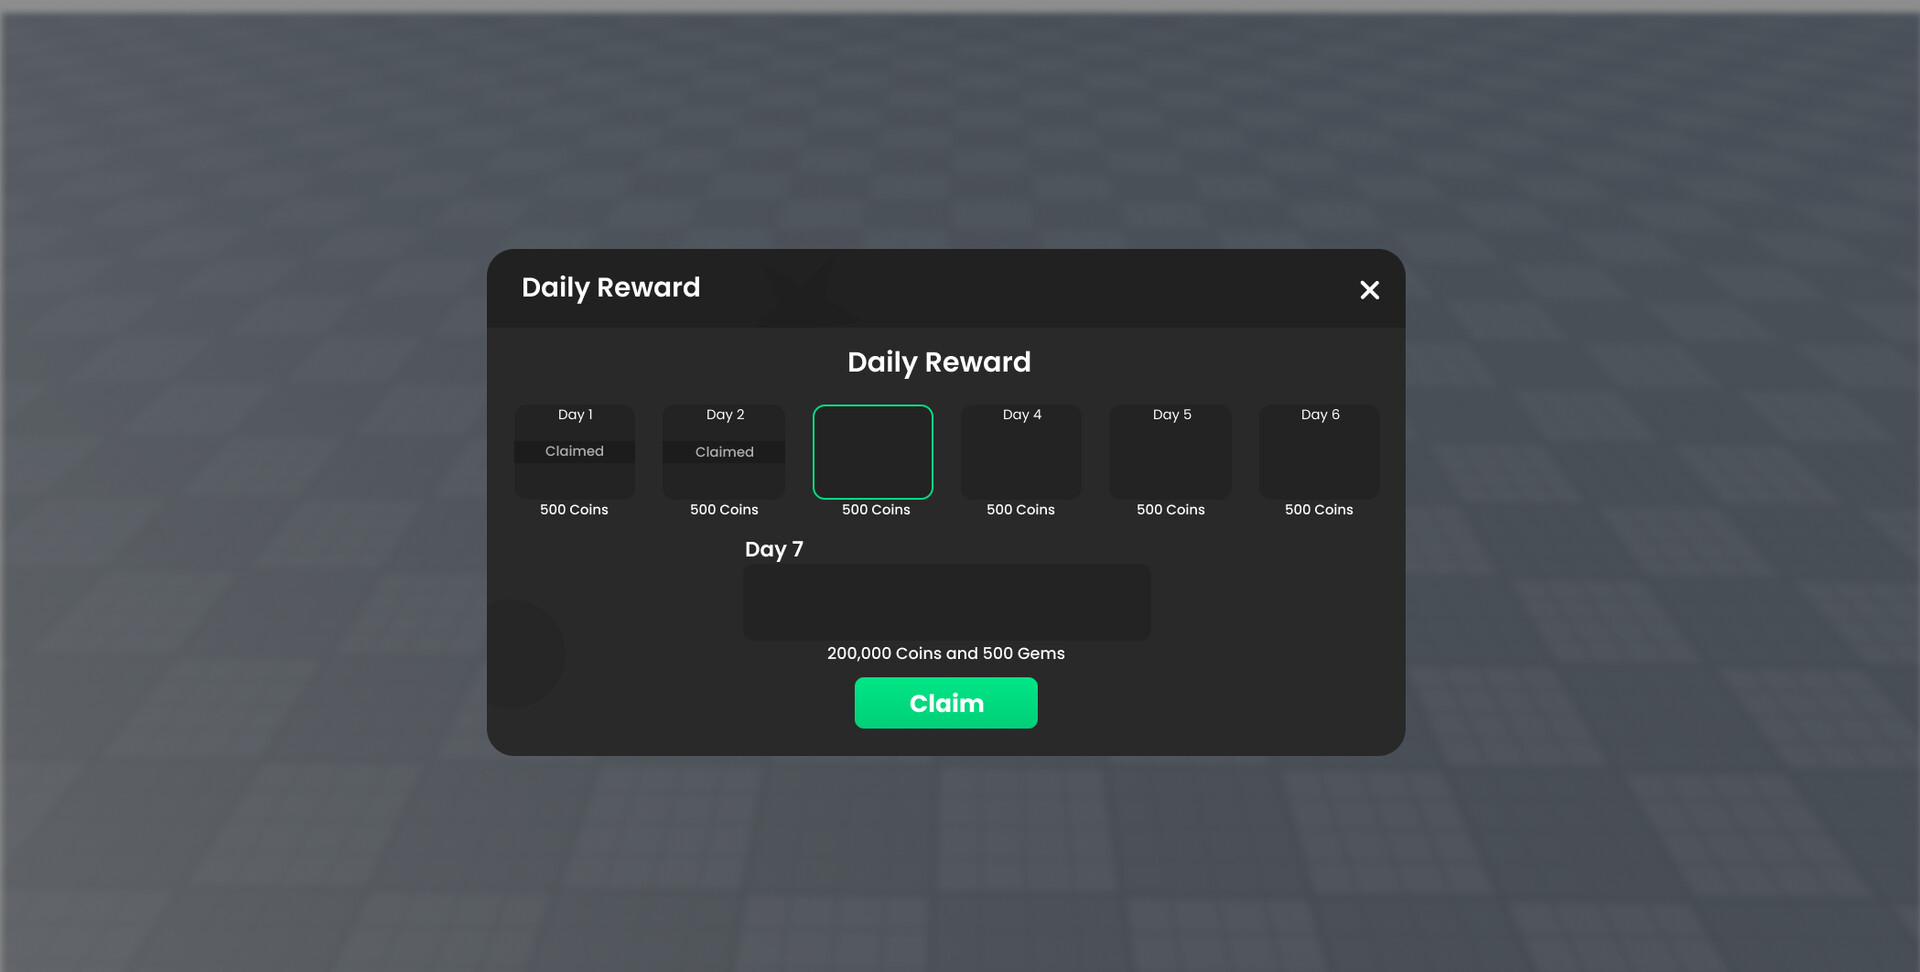Click the centered Daily Reward subtitle
Viewport: 1920px width, 972px height.
coord(939,362)
